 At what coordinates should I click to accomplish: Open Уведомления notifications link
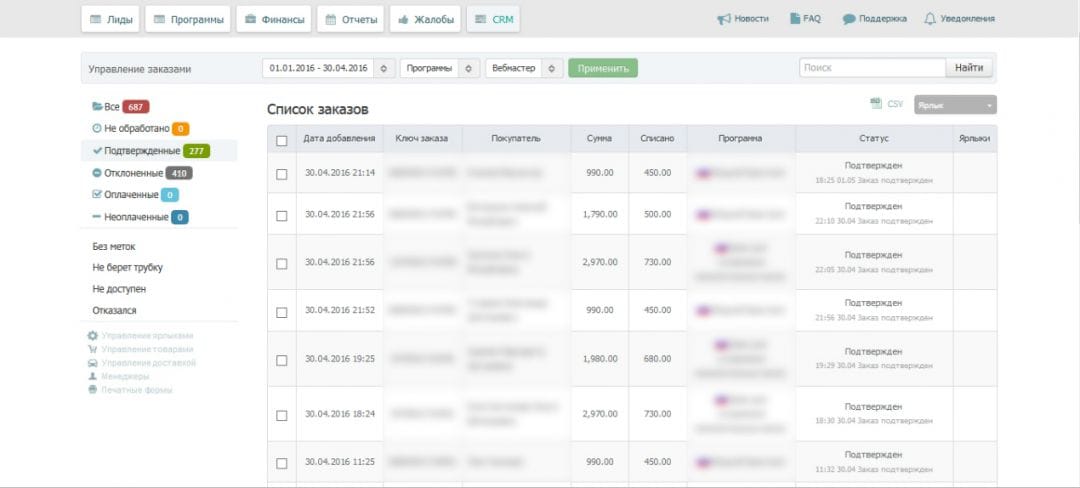(959, 19)
